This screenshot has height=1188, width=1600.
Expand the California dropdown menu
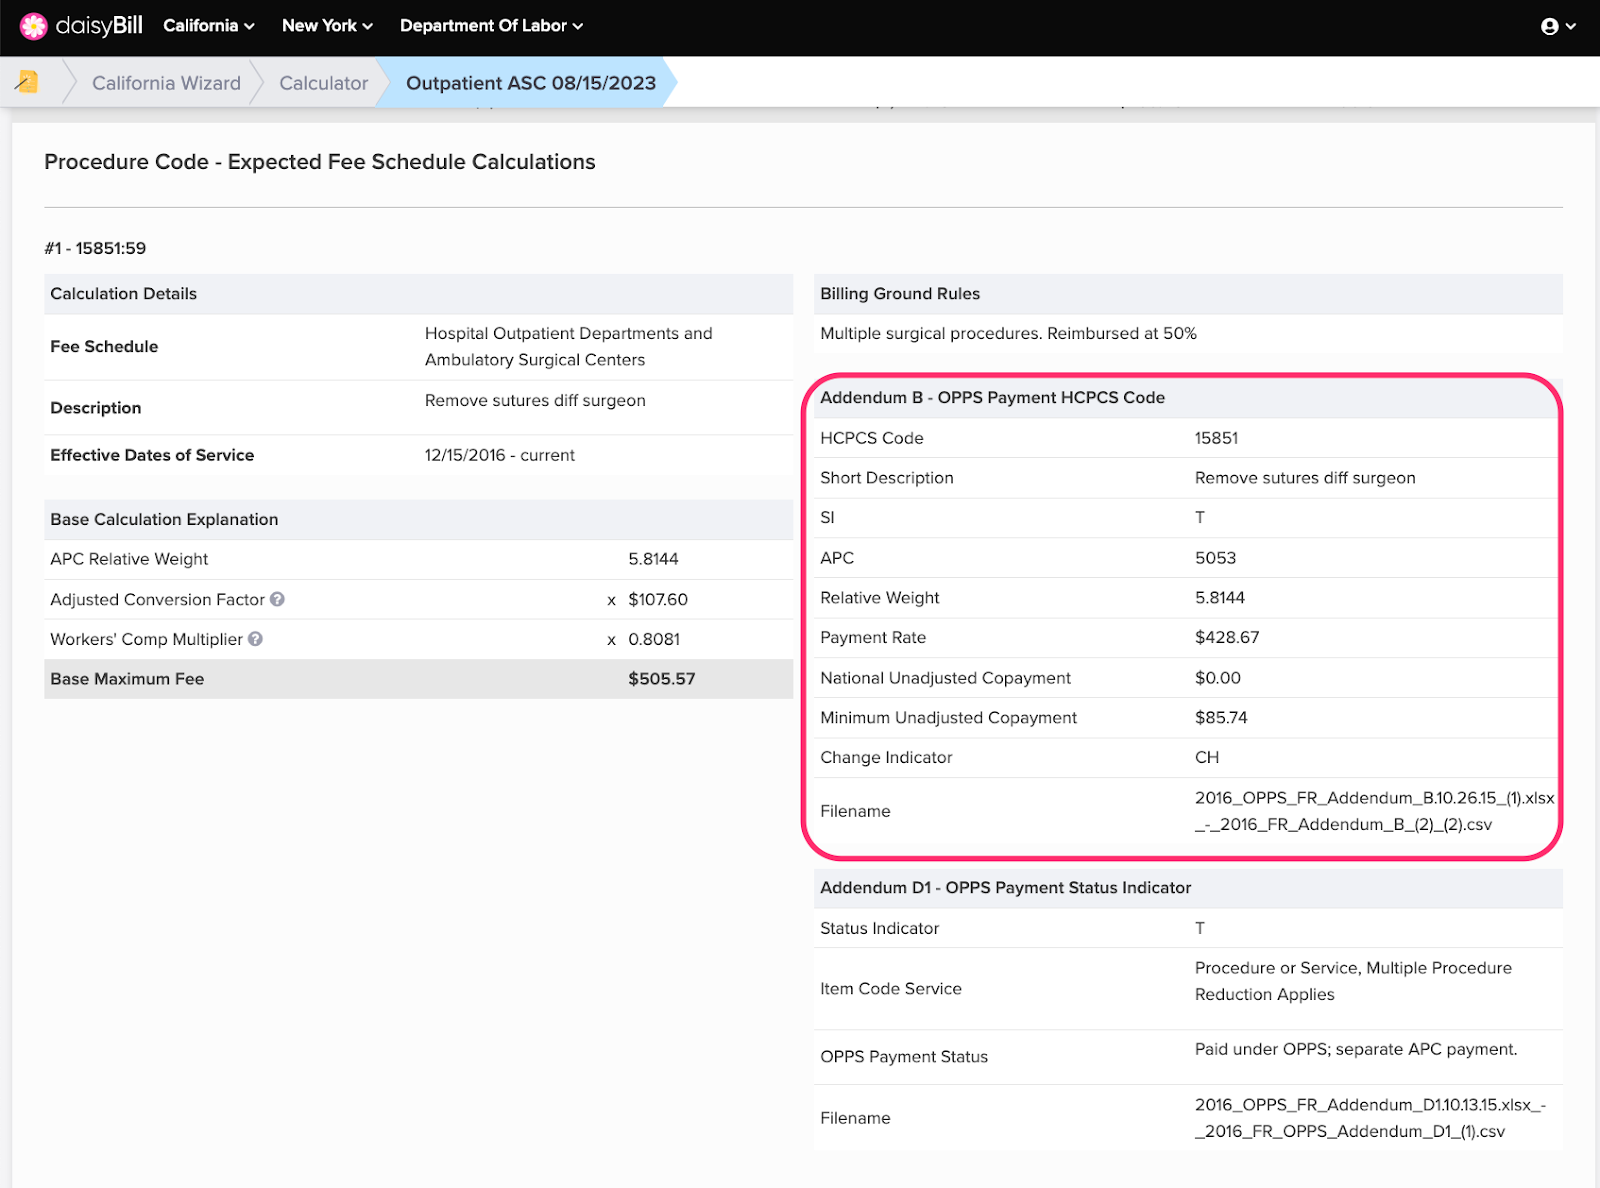pos(208,26)
